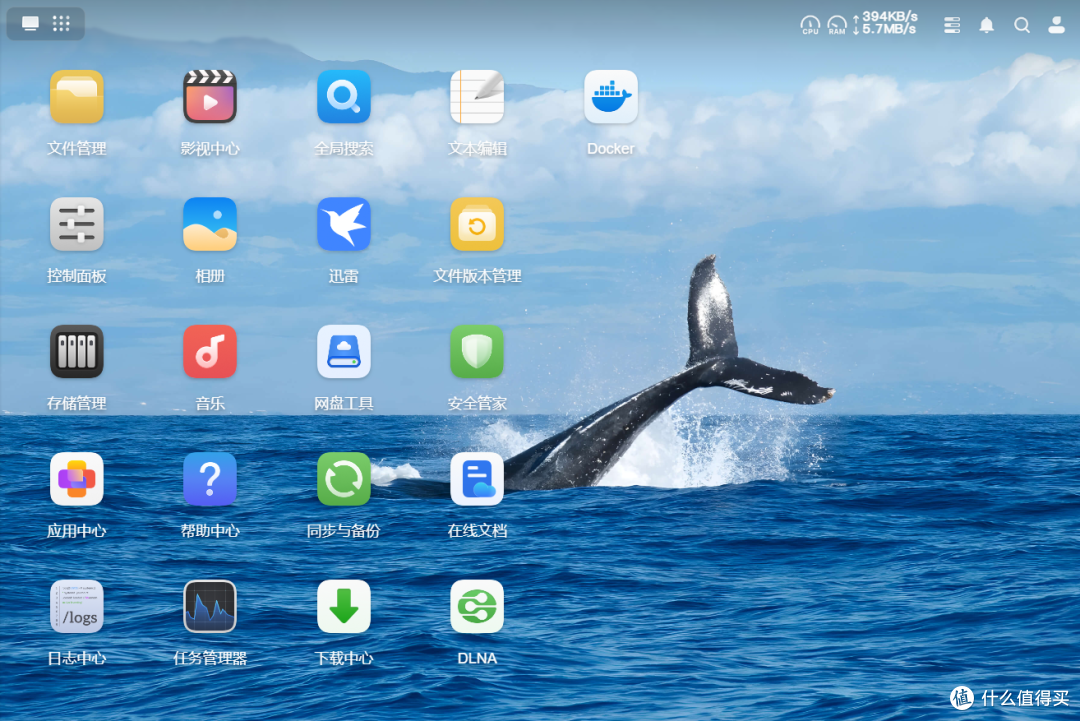Open the app grid launcher button

[61, 23]
